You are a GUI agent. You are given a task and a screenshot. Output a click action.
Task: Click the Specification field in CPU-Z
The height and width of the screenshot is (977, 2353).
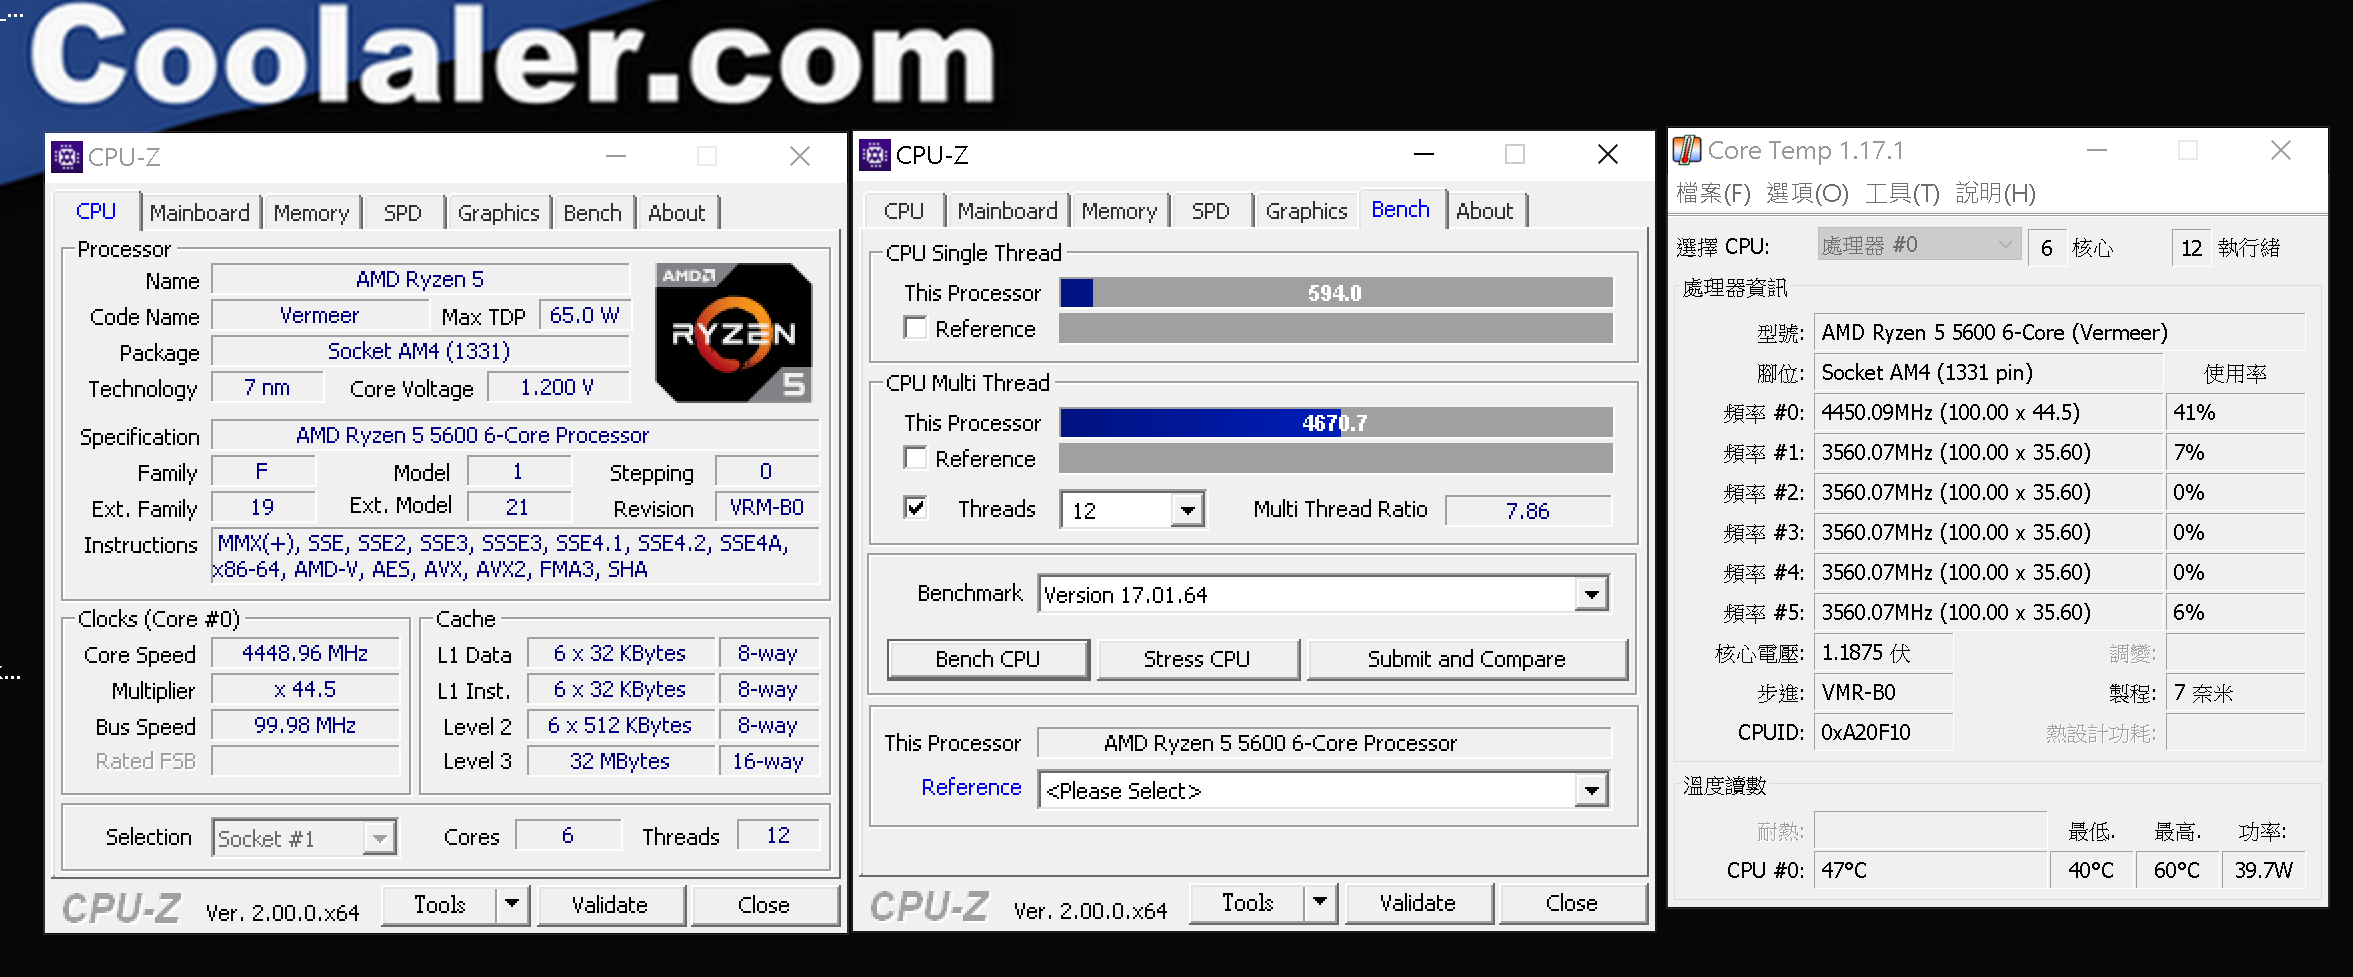click(x=515, y=435)
